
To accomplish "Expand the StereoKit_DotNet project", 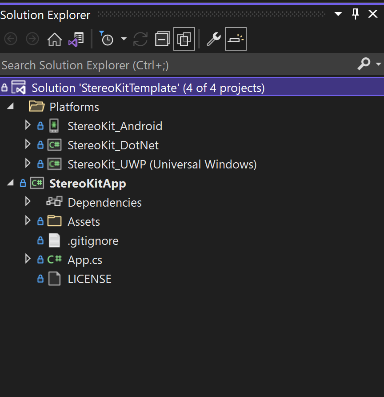I will click(x=28, y=144).
